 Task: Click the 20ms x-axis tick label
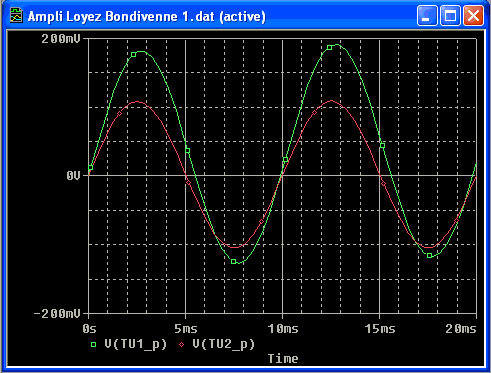461,329
